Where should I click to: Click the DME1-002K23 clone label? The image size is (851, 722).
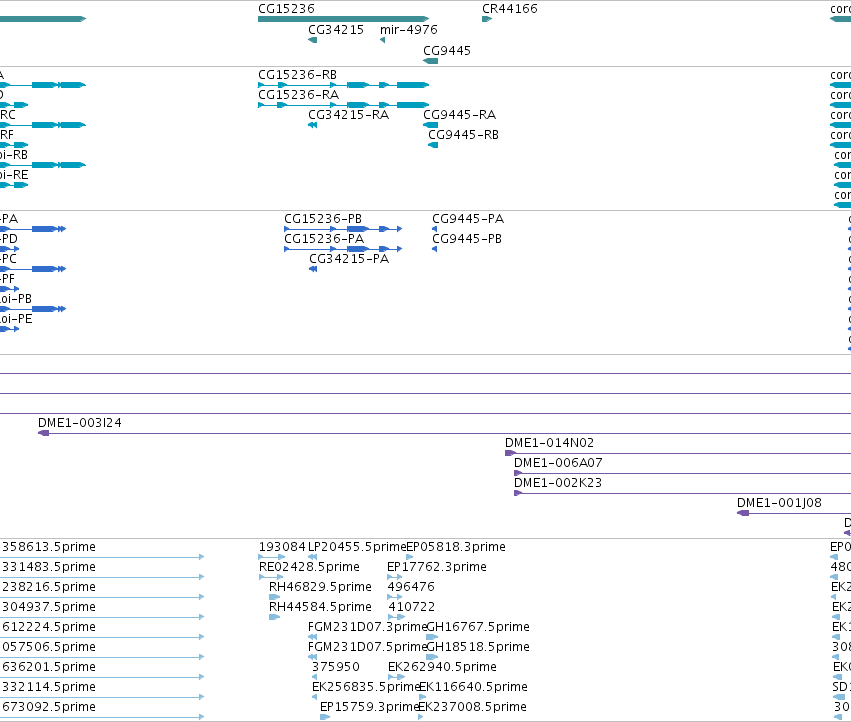558,483
